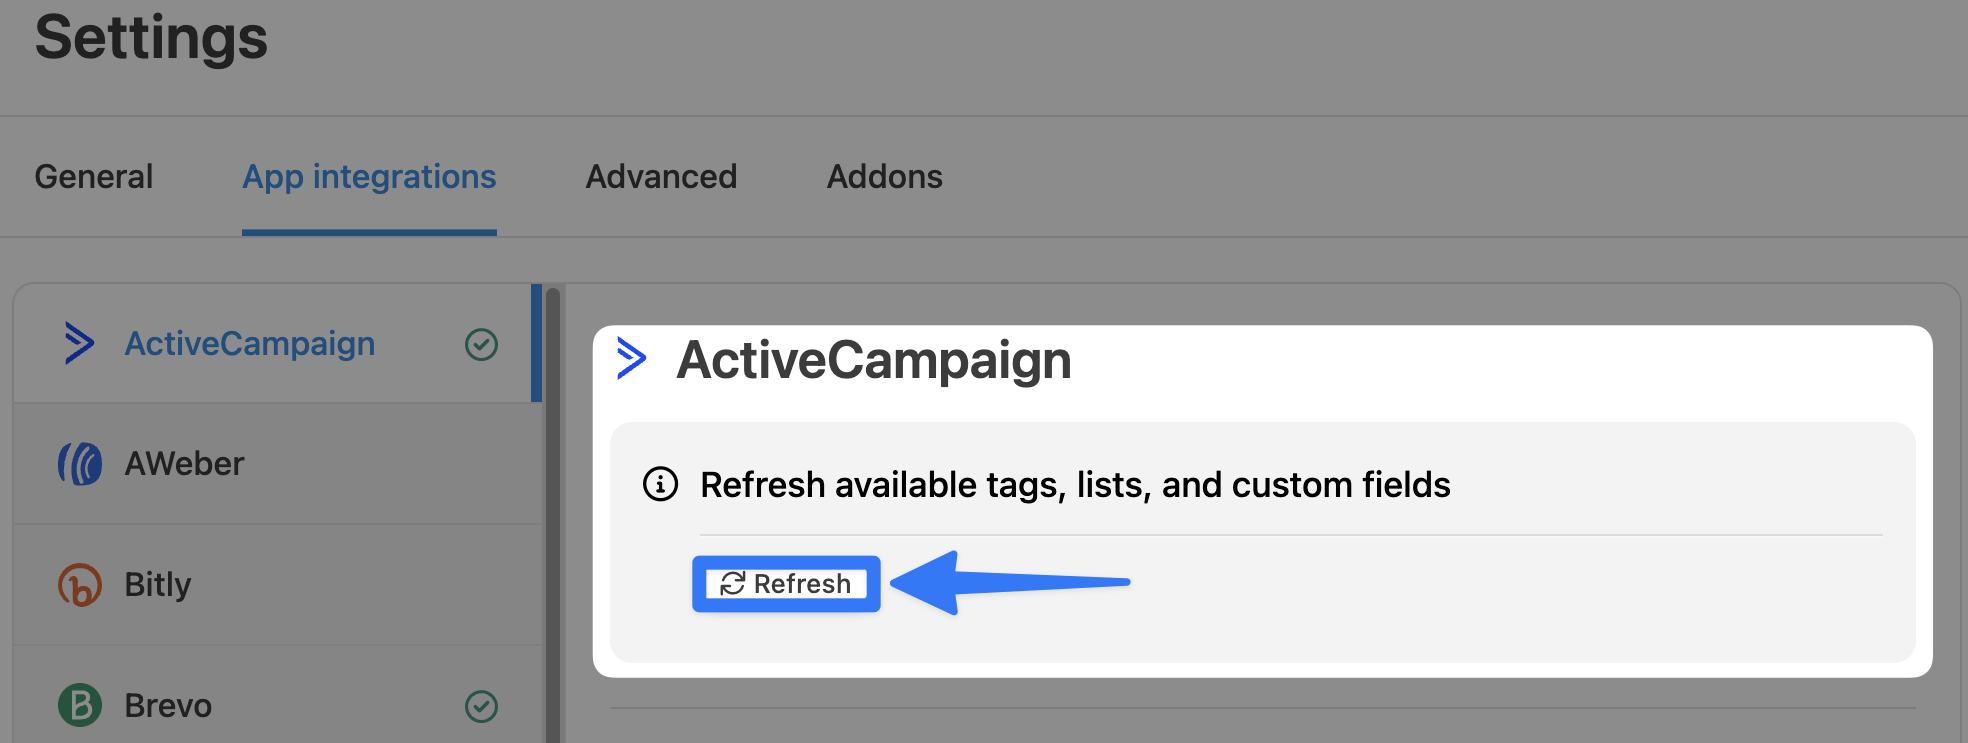Click Brevo's connected checkmark icon
Screen dimensions: 1968x743
click(x=481, y=706)
